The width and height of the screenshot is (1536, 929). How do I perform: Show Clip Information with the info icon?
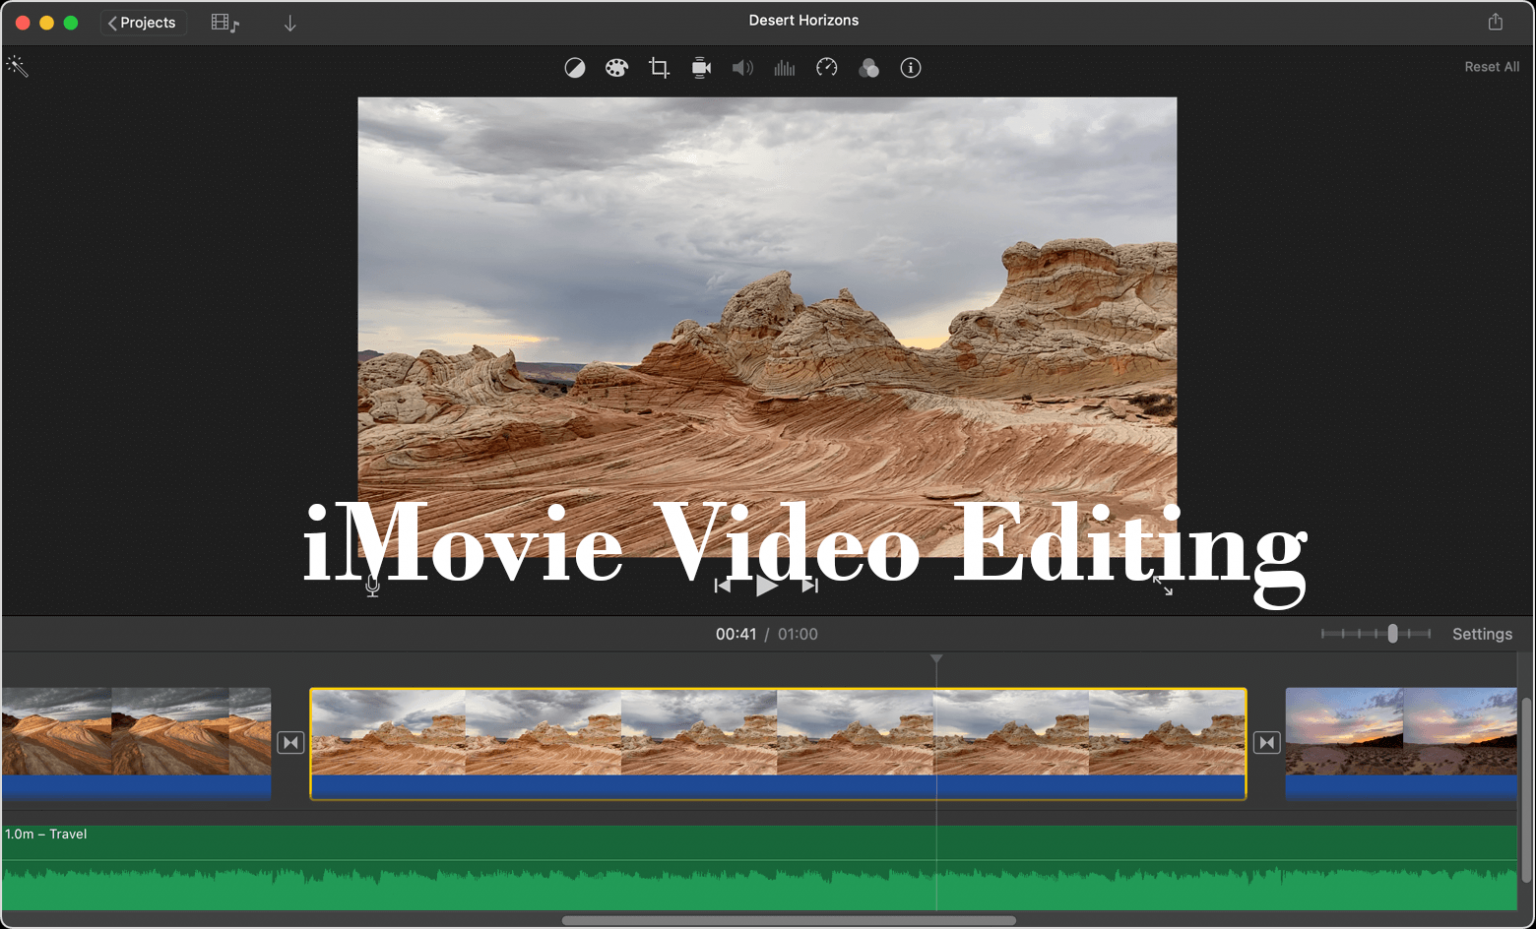[x=910, y=67]
